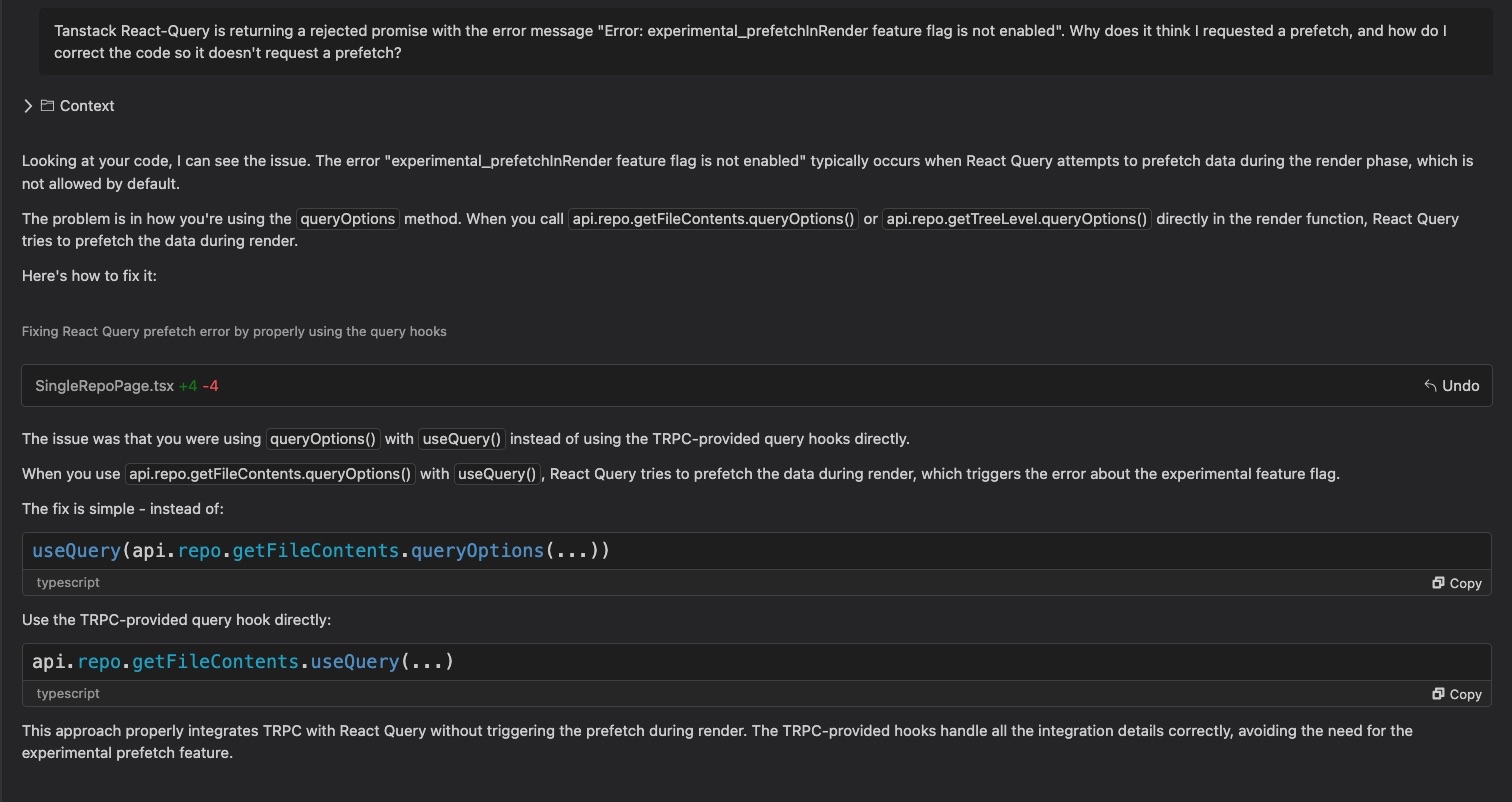1512x802 pixels.
Task: Click the paragraph starting "Looking at your code"
Action: pyautogui.click(x=747, y=172)
